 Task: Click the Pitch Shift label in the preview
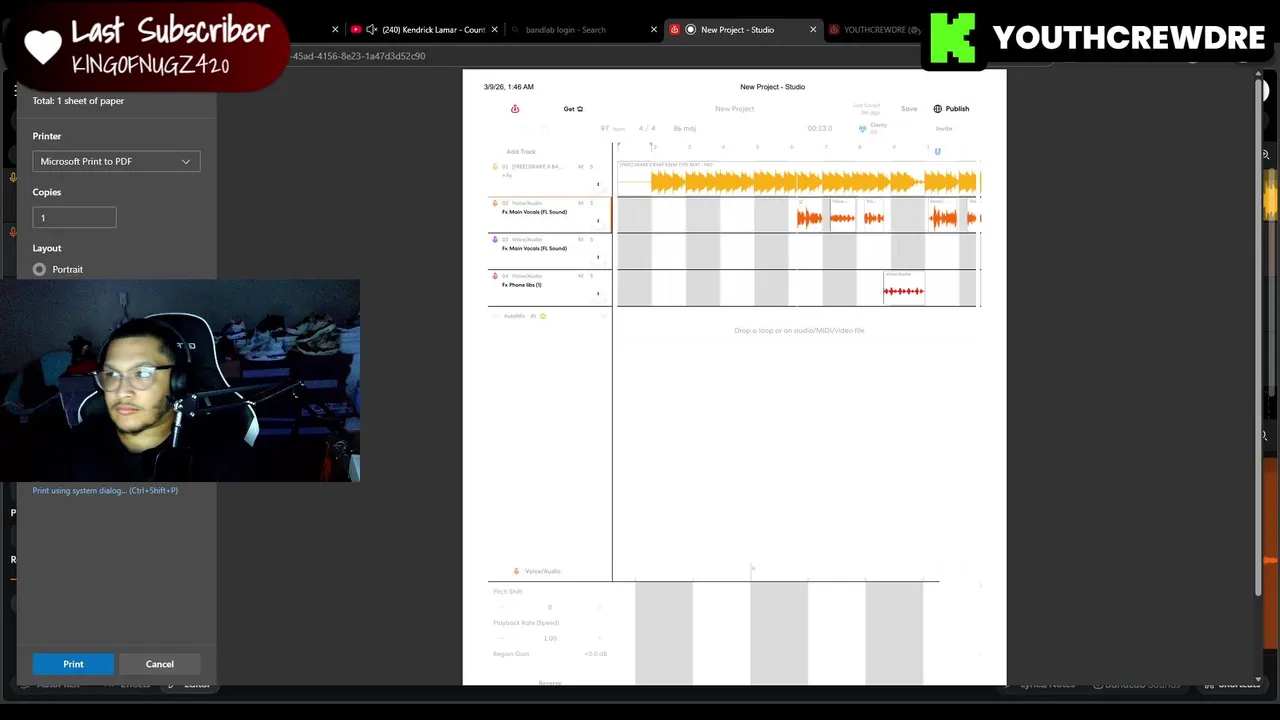(508, 592)
